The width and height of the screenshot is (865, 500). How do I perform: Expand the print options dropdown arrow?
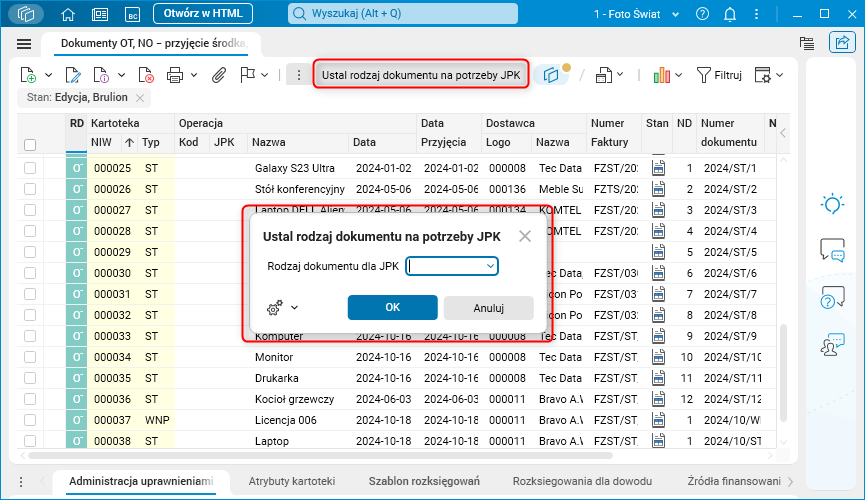pos(194,75)
